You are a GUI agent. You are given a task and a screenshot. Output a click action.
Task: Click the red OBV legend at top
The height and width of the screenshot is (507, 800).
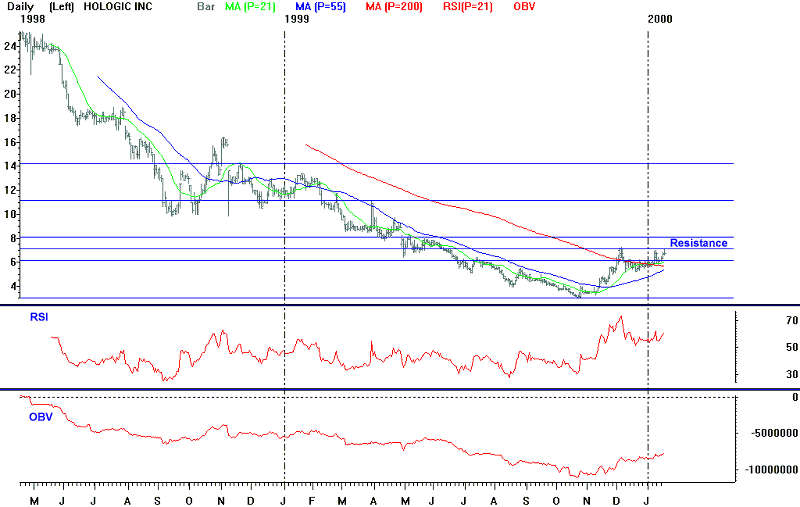coord(524,7)
